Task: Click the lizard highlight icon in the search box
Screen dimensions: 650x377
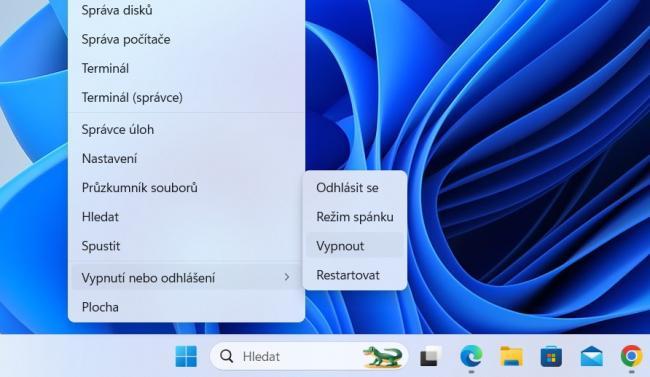Action: click(x=383, y=356)
